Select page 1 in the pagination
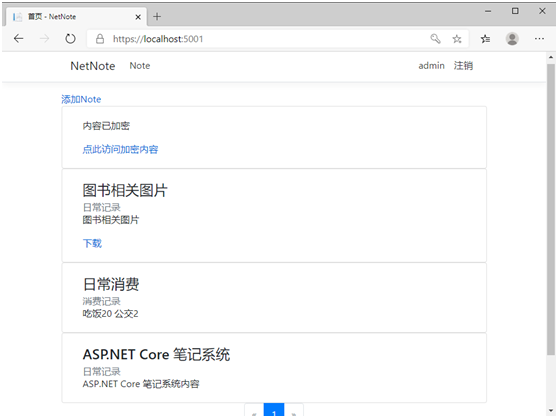The image size is (558, 418). click(274, 411)
